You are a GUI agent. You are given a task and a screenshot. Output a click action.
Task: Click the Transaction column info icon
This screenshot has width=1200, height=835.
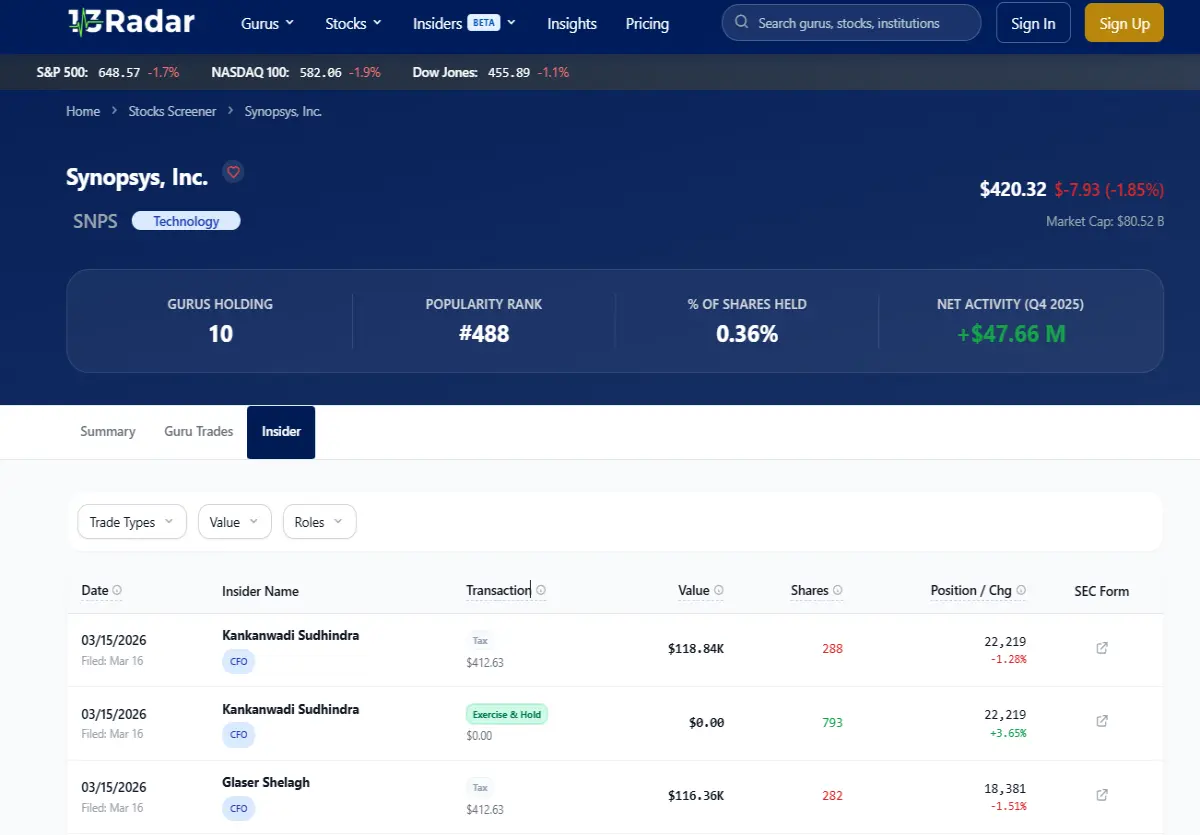click(541, 590)
